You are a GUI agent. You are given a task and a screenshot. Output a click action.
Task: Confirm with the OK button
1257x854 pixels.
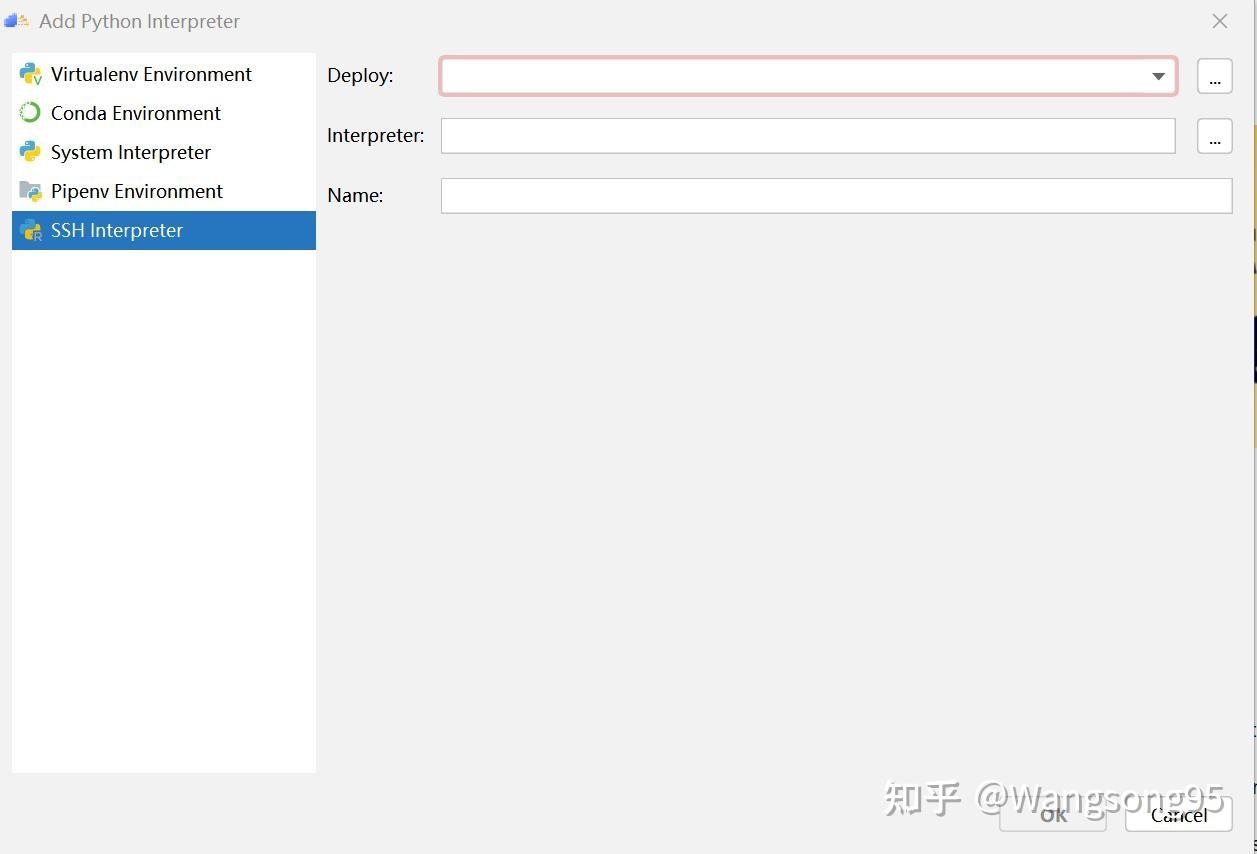[1053, 815]
